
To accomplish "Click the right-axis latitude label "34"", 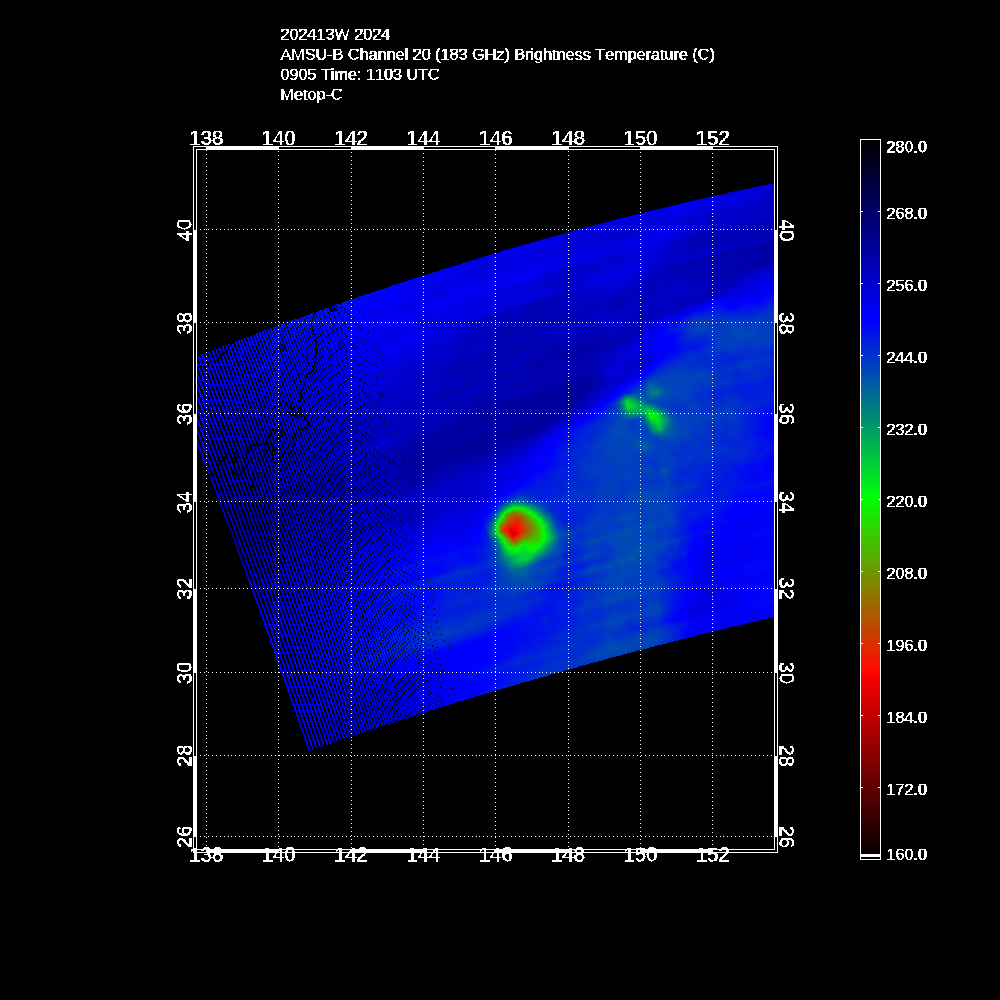I will (786, 502).
